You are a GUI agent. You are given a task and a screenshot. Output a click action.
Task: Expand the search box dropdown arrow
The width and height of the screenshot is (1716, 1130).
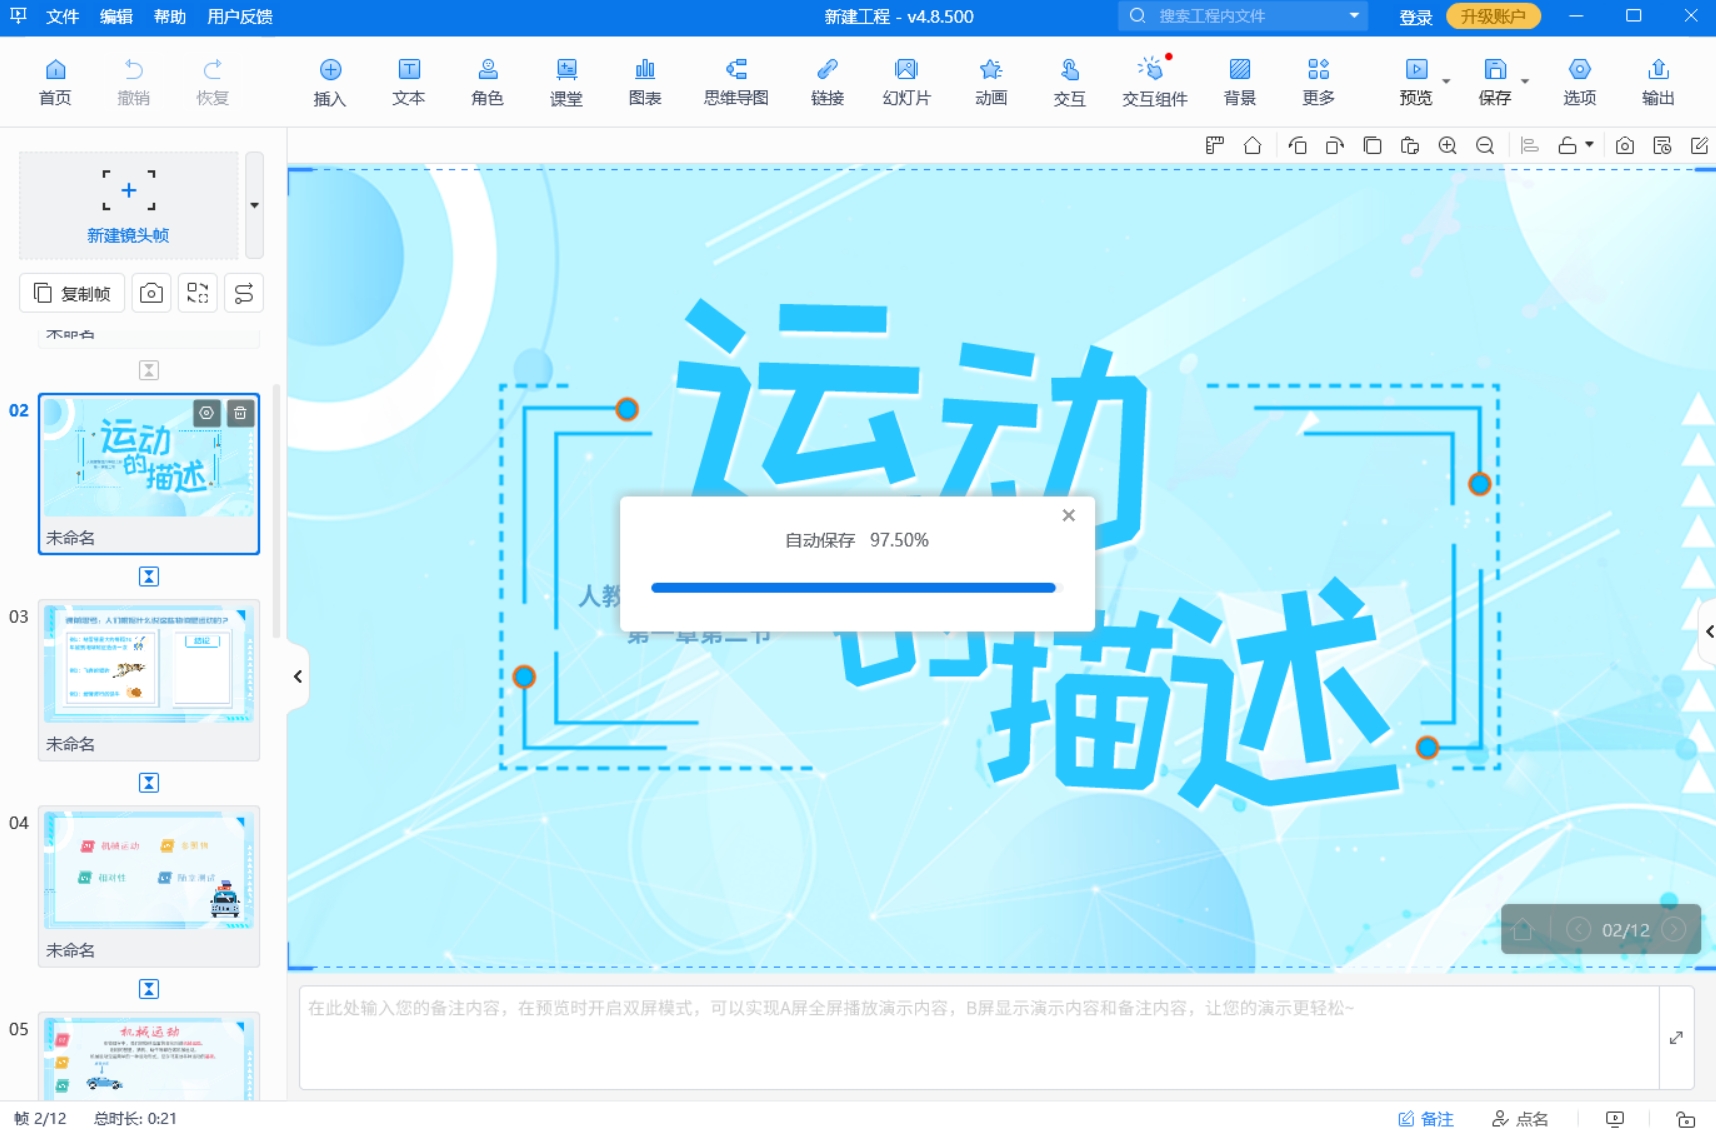coord(1354,16)
